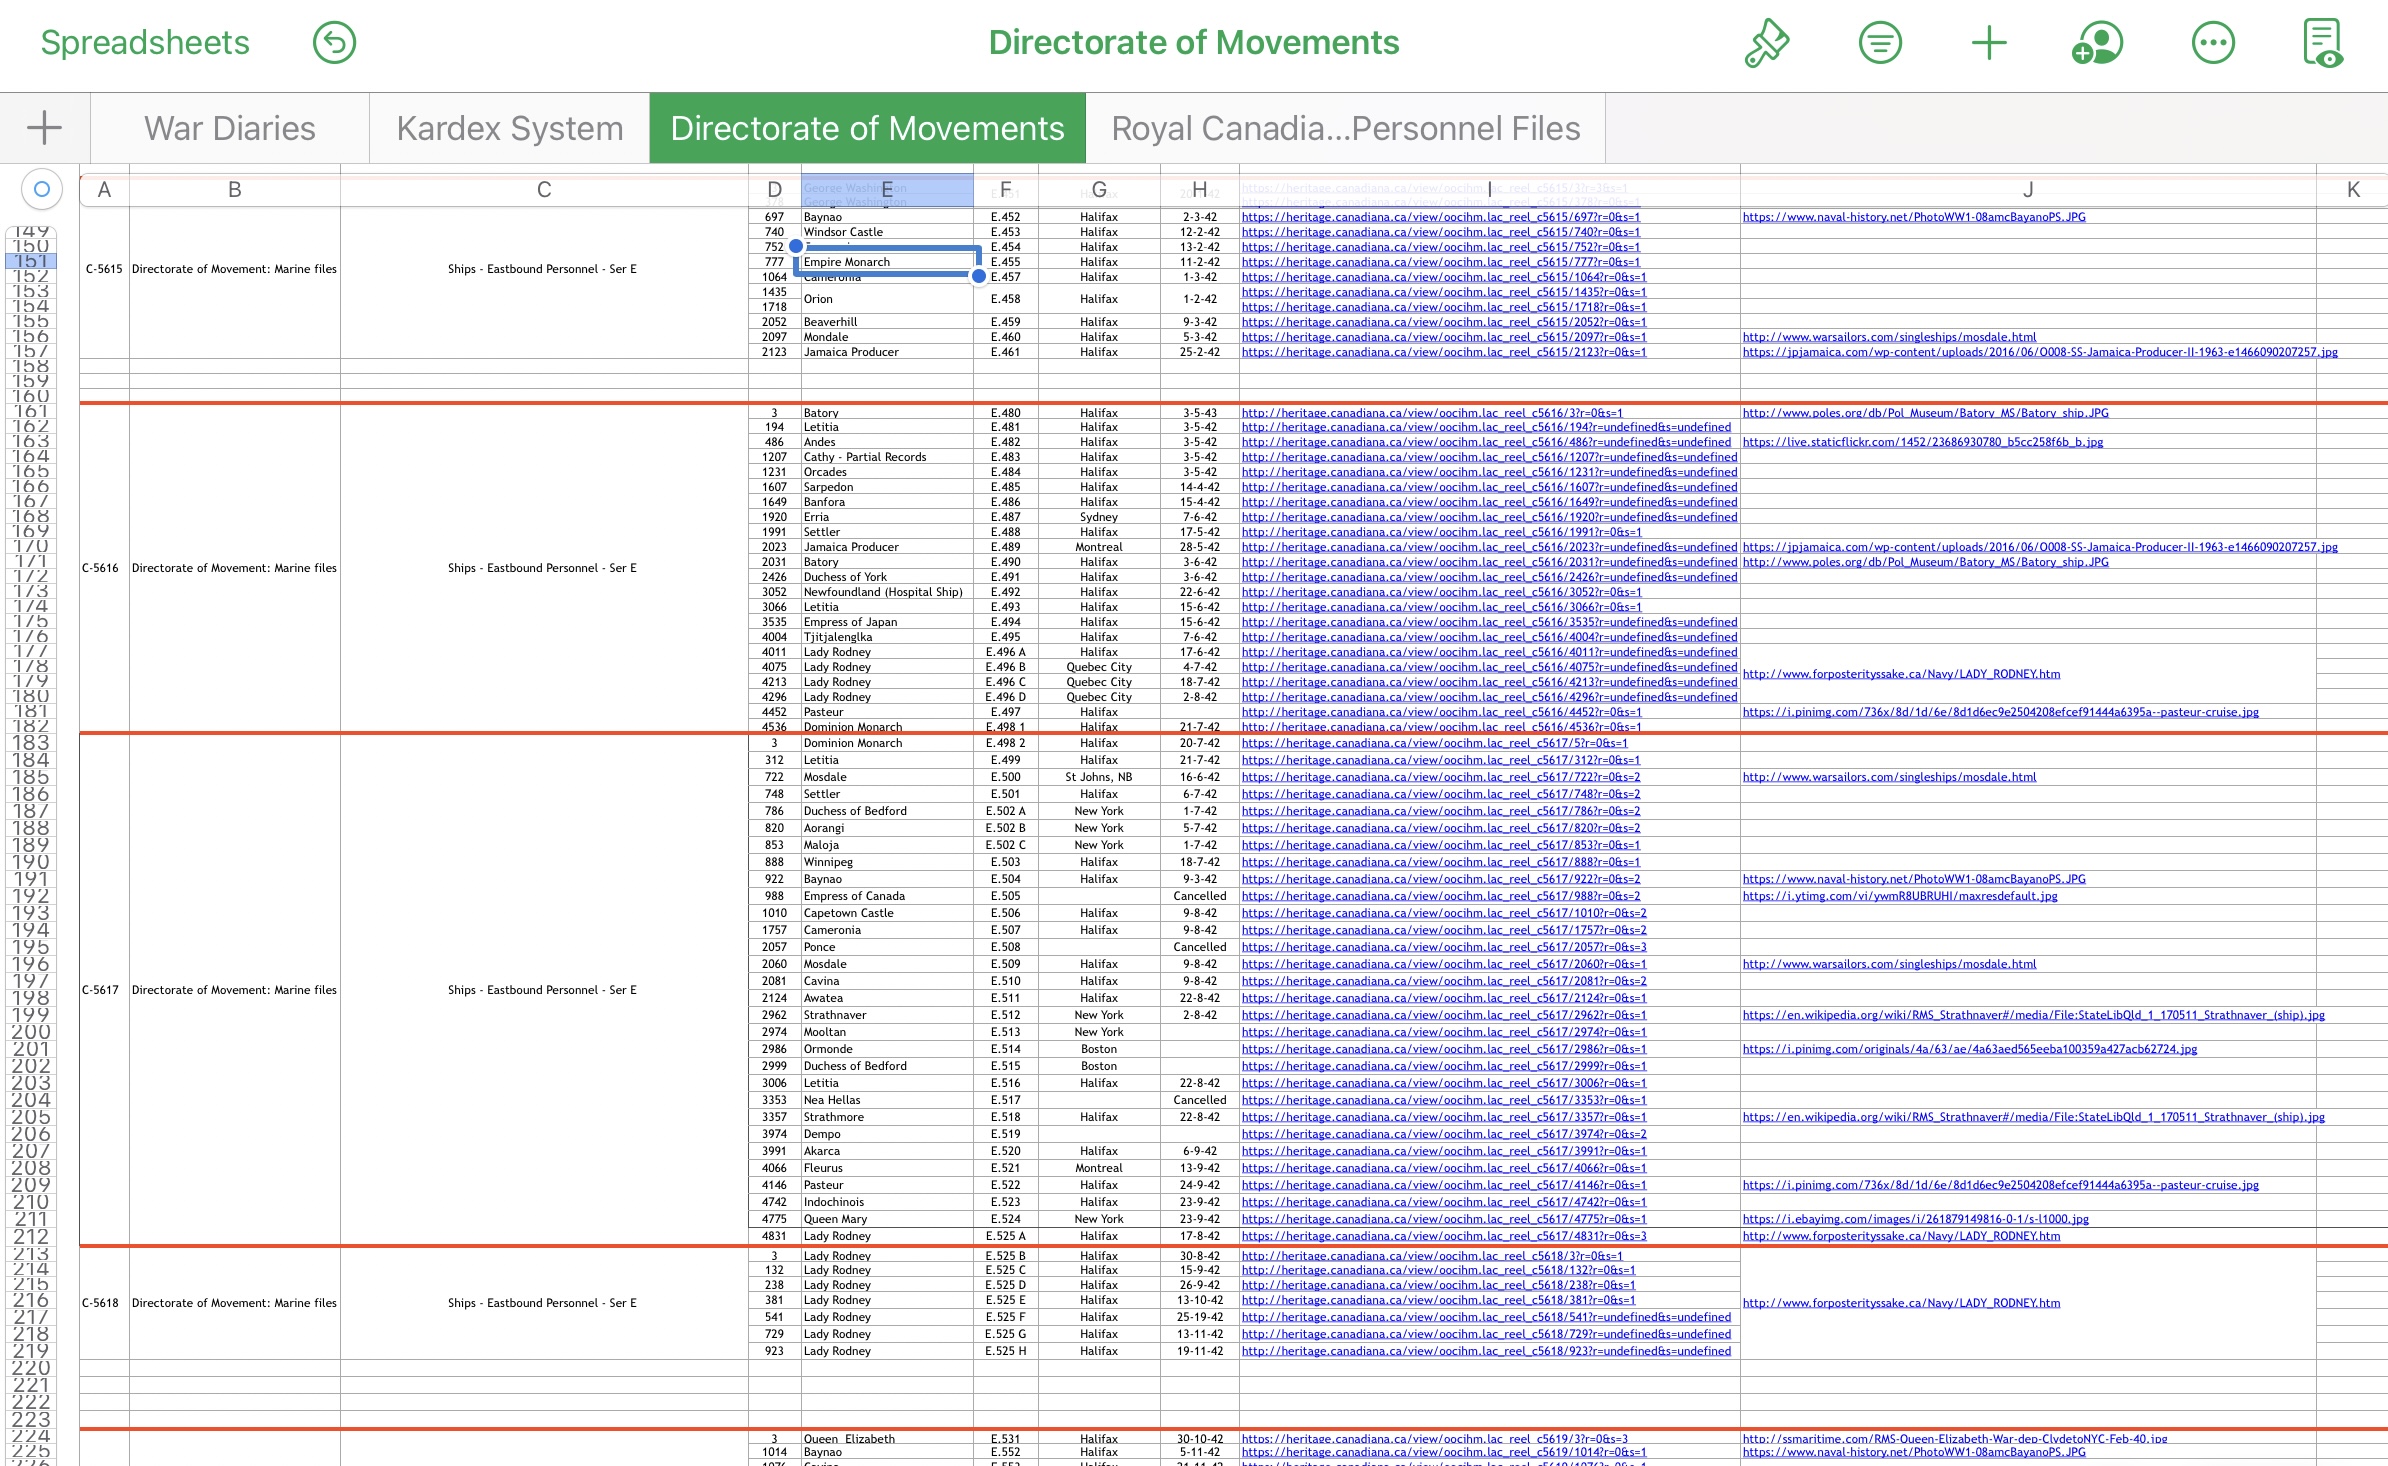This screenshot has width=2388, height=1466.
Task: Add a new sheet with plus tab button
Action: pos(44,128)
